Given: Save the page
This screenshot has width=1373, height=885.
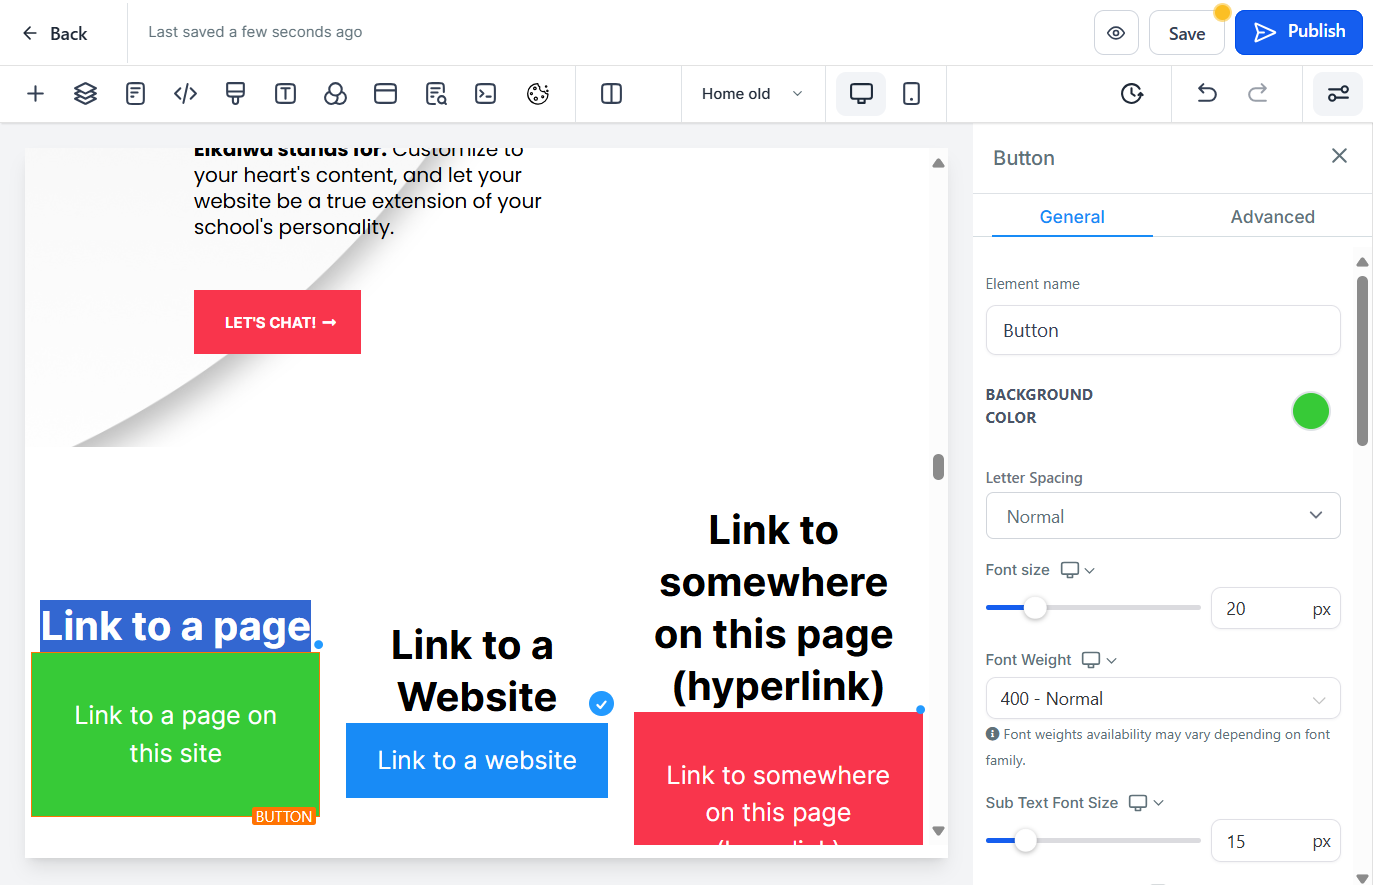Looking at the screenshot, I should [1187, 33].
